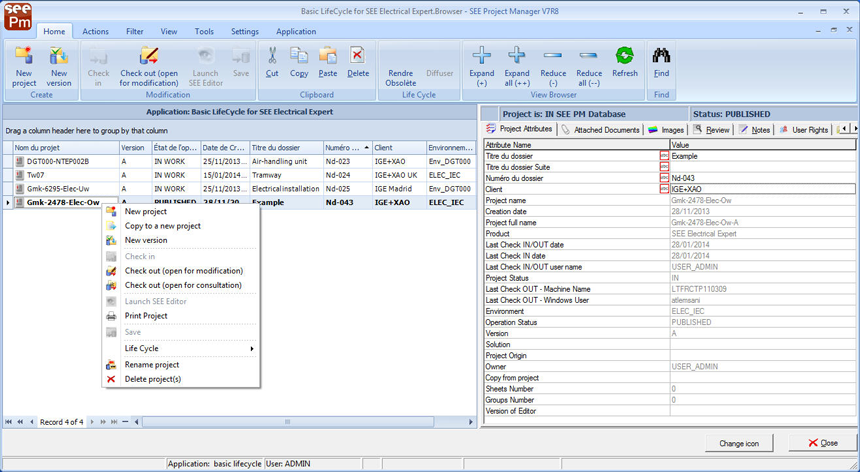Image resolution: width=860 pixels, height=472 pixels.
Task: Sort by Client column header
Action: (399, 148)
